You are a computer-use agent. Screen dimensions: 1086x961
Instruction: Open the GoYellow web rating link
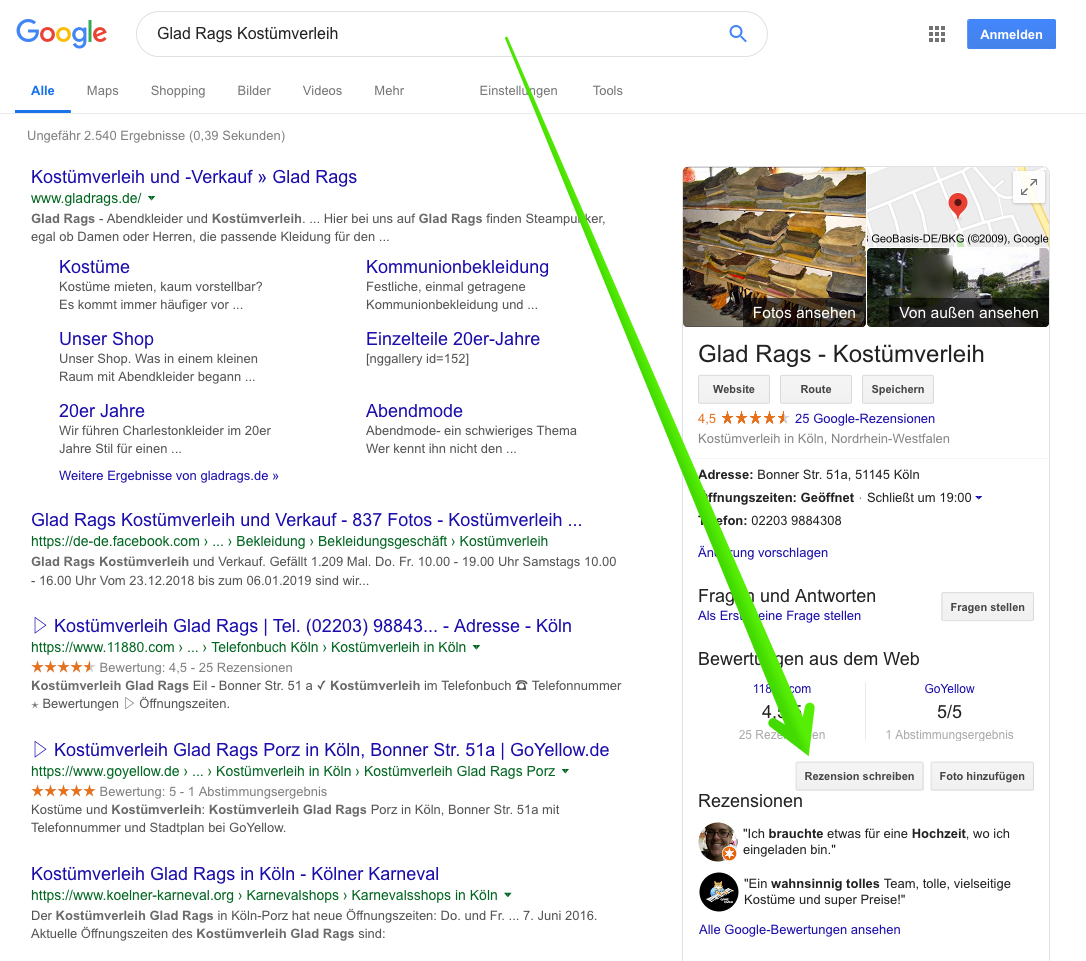coord(949,689)
